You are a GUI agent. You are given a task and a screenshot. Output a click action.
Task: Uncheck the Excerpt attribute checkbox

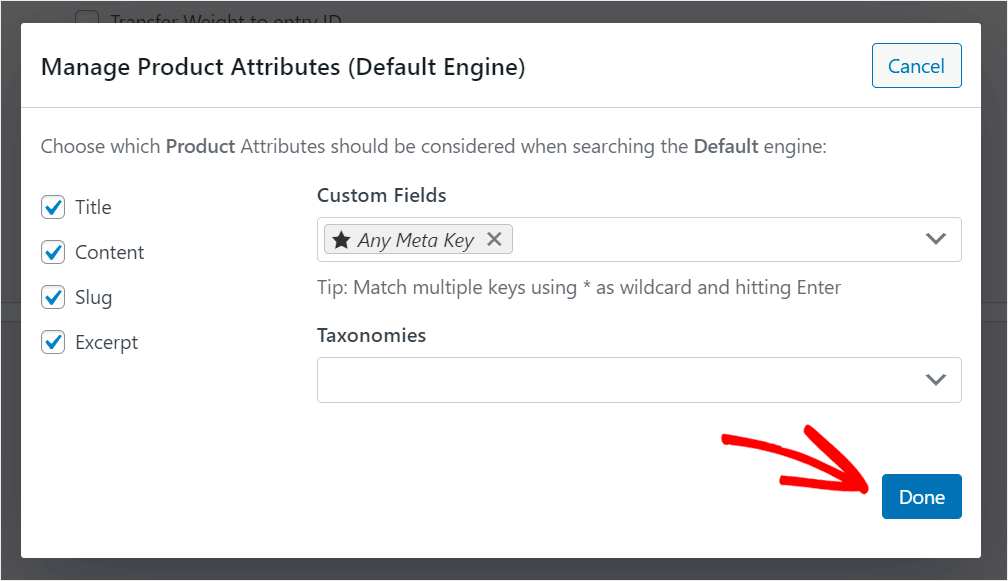(53, 342)
